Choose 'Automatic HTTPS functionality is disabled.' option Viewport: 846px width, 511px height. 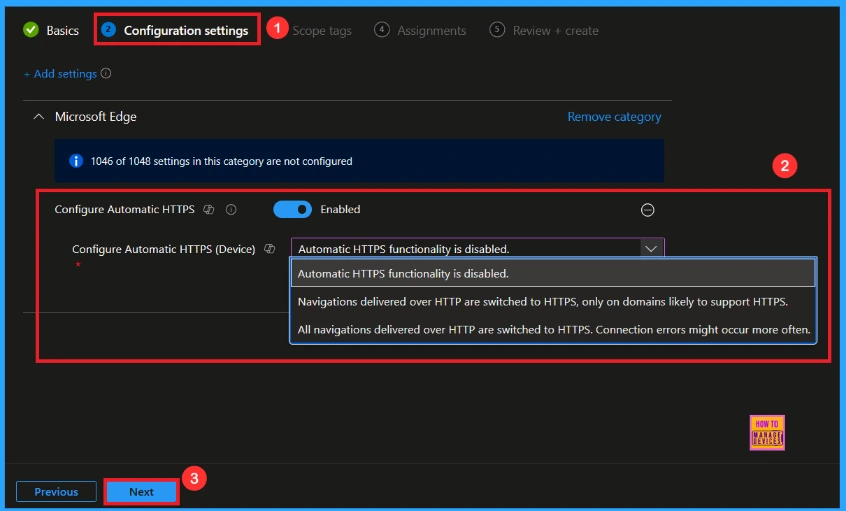point(553,274)
